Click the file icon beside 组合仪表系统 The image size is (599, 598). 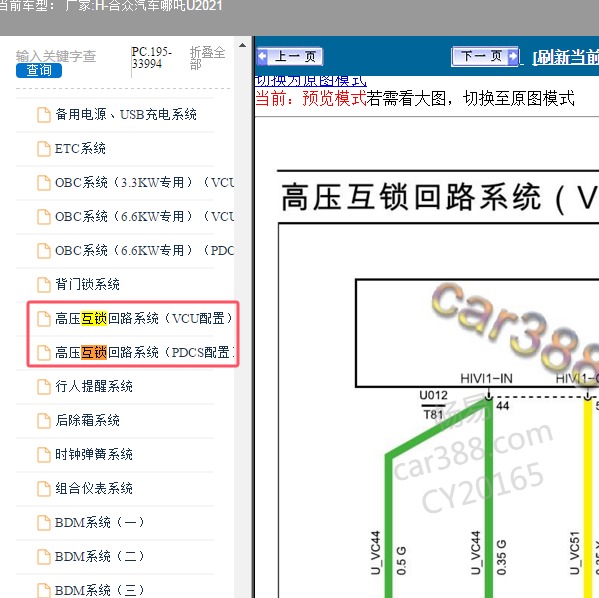click(x=44, y=489)
